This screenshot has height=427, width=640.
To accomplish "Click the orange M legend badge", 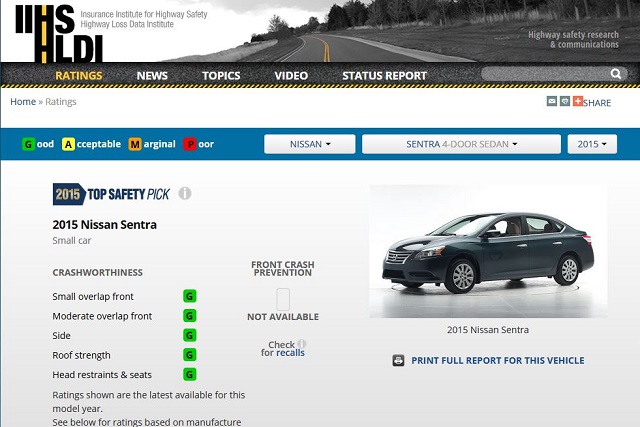I will [135, 144].
